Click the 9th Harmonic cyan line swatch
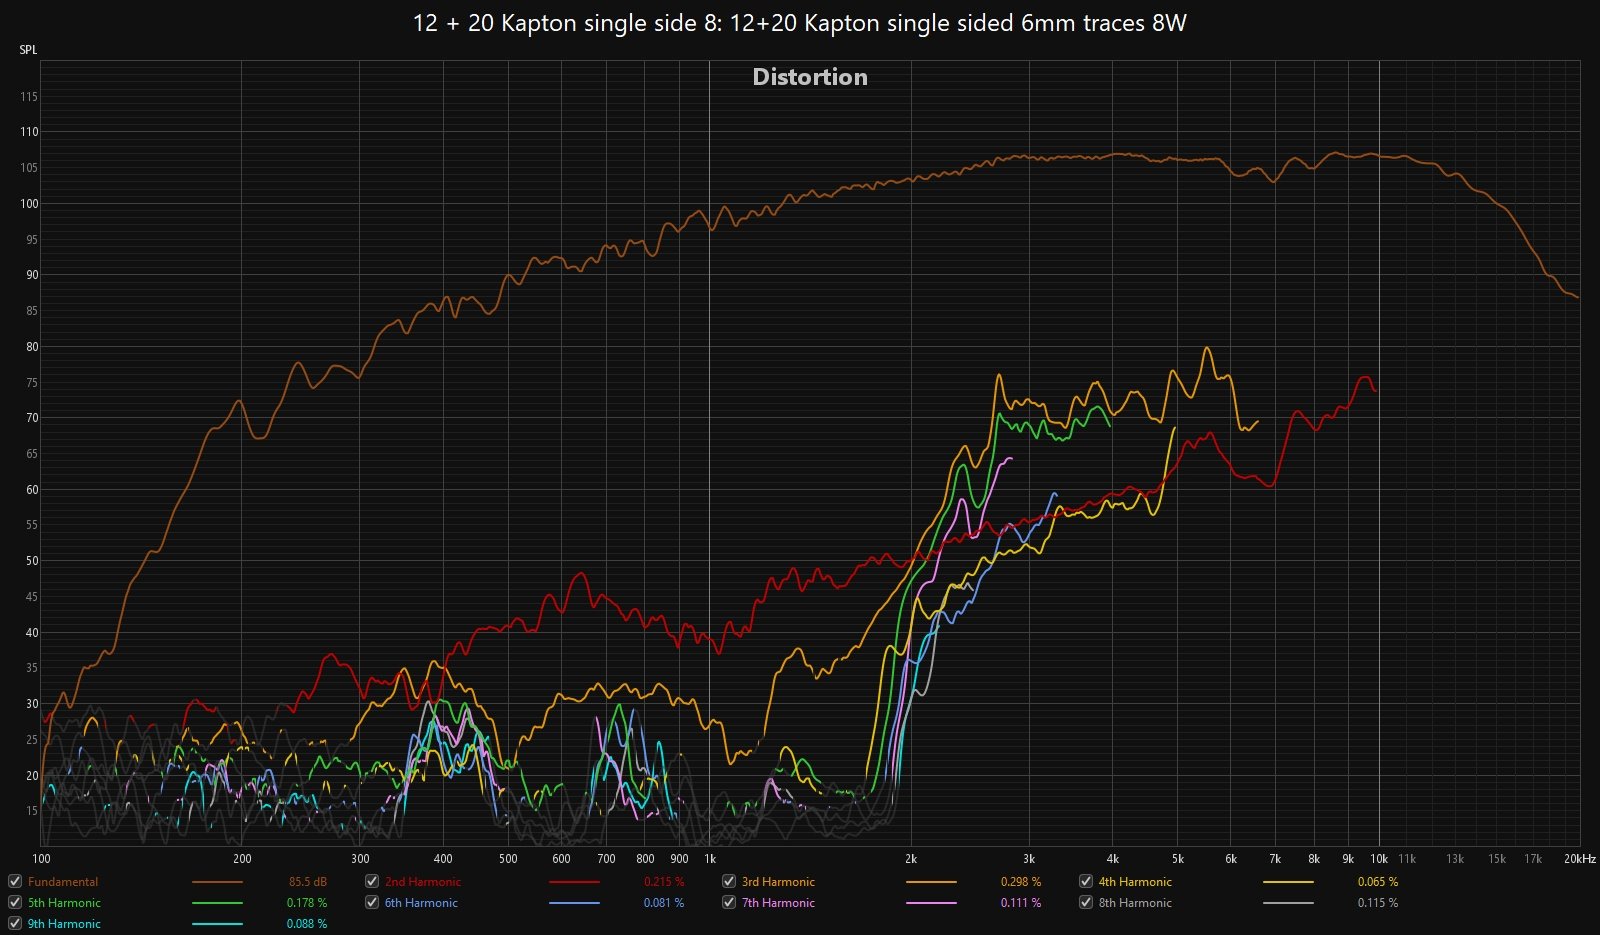 pos(217,924)
